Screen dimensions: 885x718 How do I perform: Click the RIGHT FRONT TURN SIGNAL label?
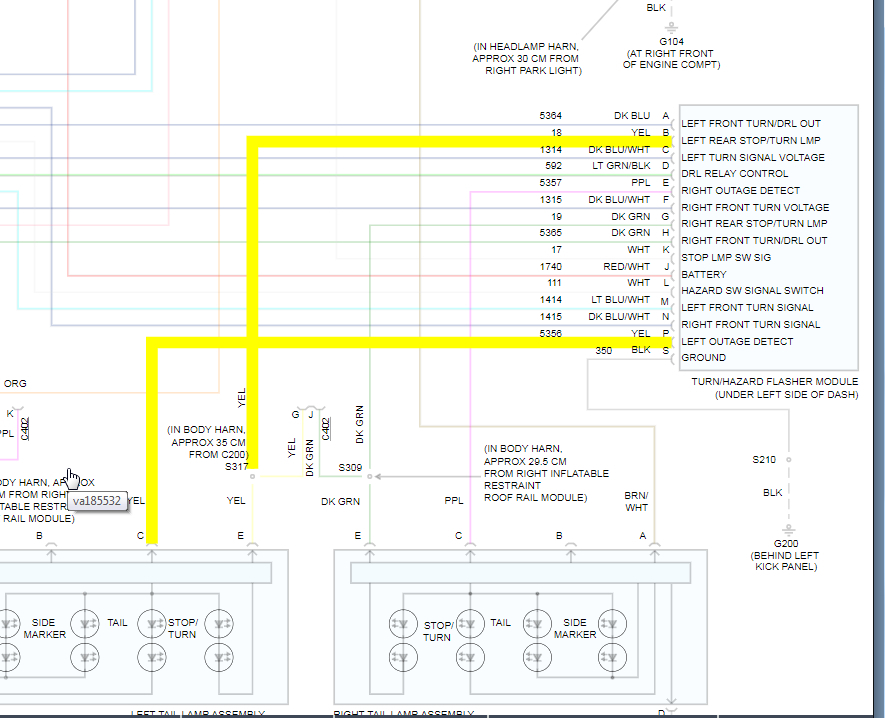click(x=751, y=325)
